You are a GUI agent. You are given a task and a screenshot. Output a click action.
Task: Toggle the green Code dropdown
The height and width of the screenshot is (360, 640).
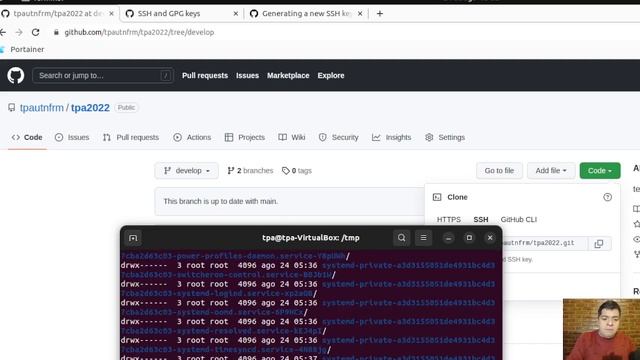(x=600, y=171)
